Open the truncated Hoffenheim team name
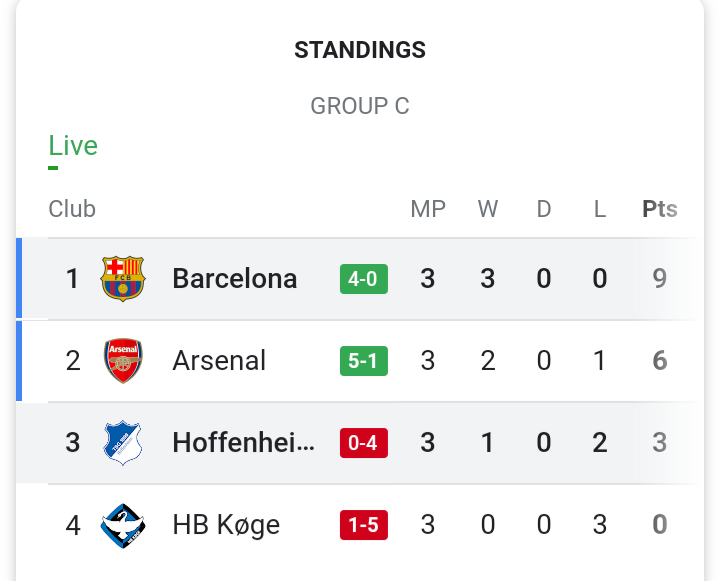This screenshot has width=720, height=581. coord(244,443)
